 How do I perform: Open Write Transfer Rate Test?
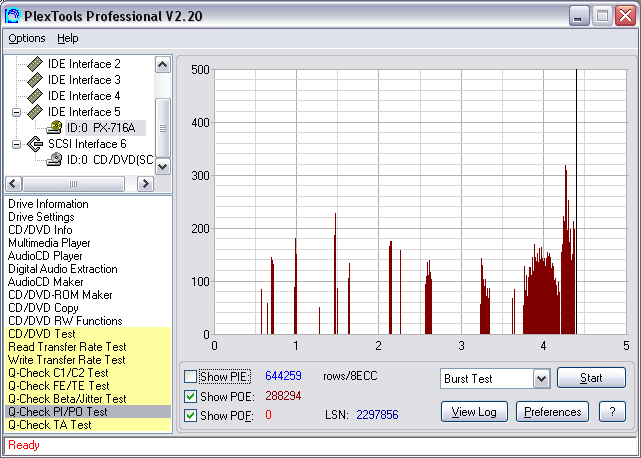88,360
